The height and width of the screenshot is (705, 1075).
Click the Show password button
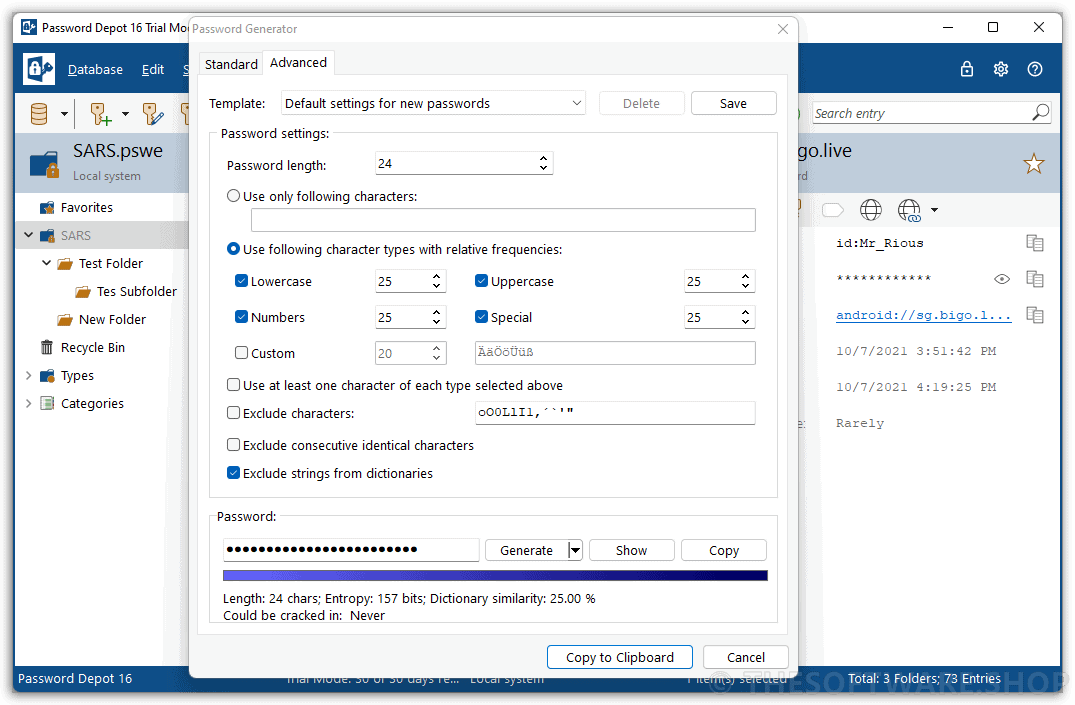pyautogui.click(x=631, y=550)
